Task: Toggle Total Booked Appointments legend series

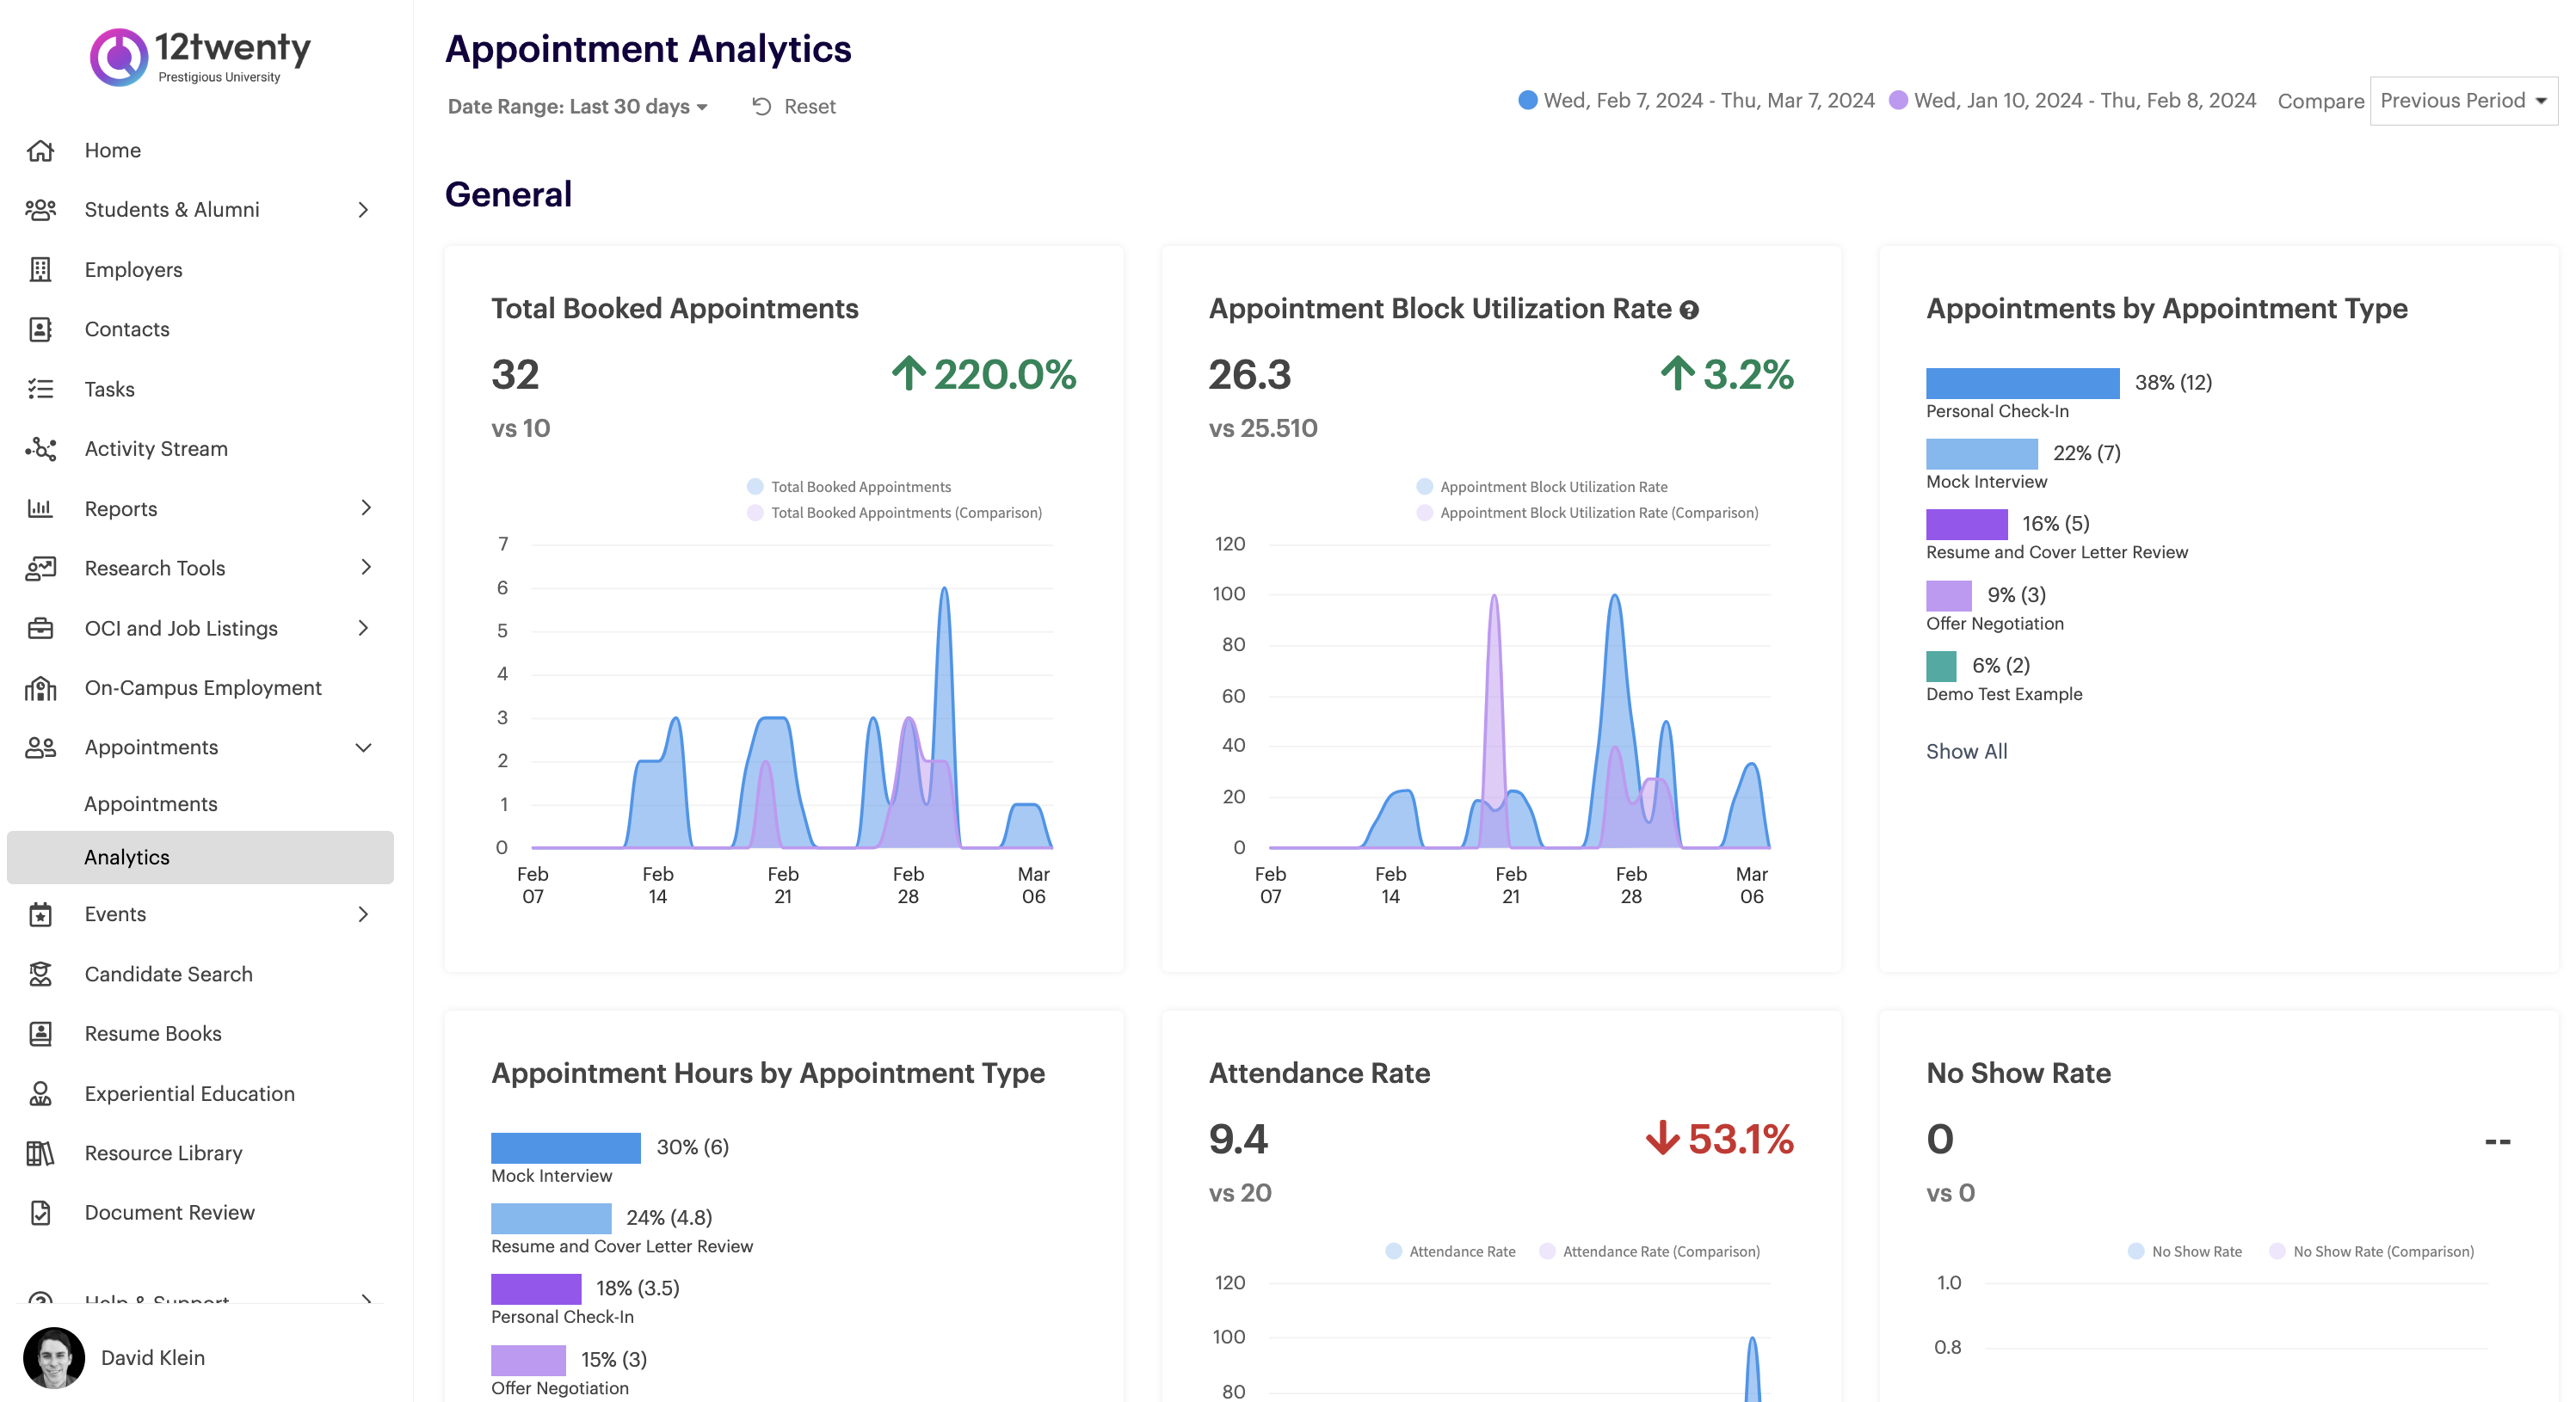Action: [x=849, y=487]
